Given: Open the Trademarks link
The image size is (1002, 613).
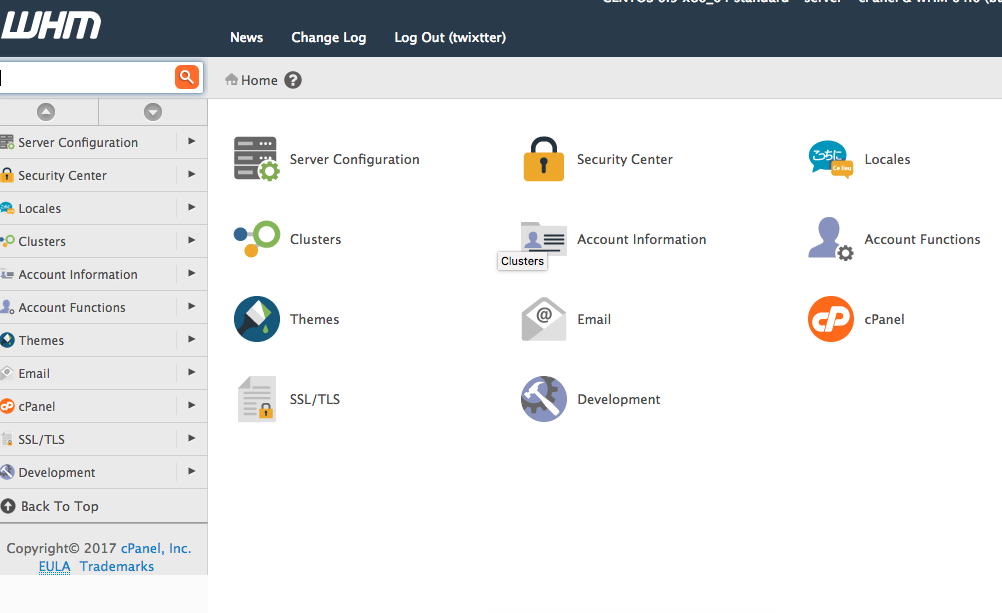Looking at the screenshot, I should 117,566.
